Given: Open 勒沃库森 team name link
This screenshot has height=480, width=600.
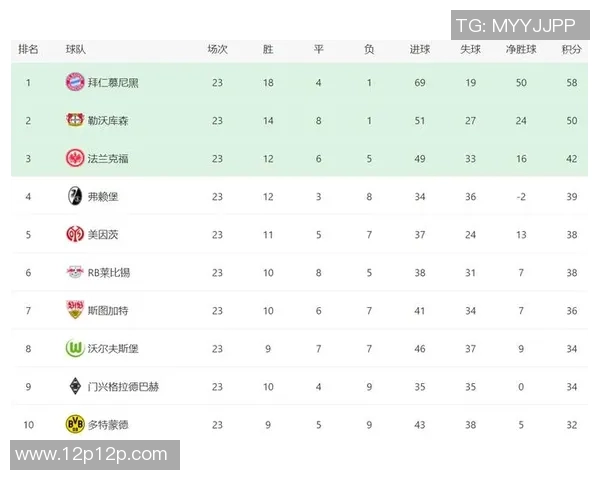Looking at the screenshot, I should coord(108,120).
